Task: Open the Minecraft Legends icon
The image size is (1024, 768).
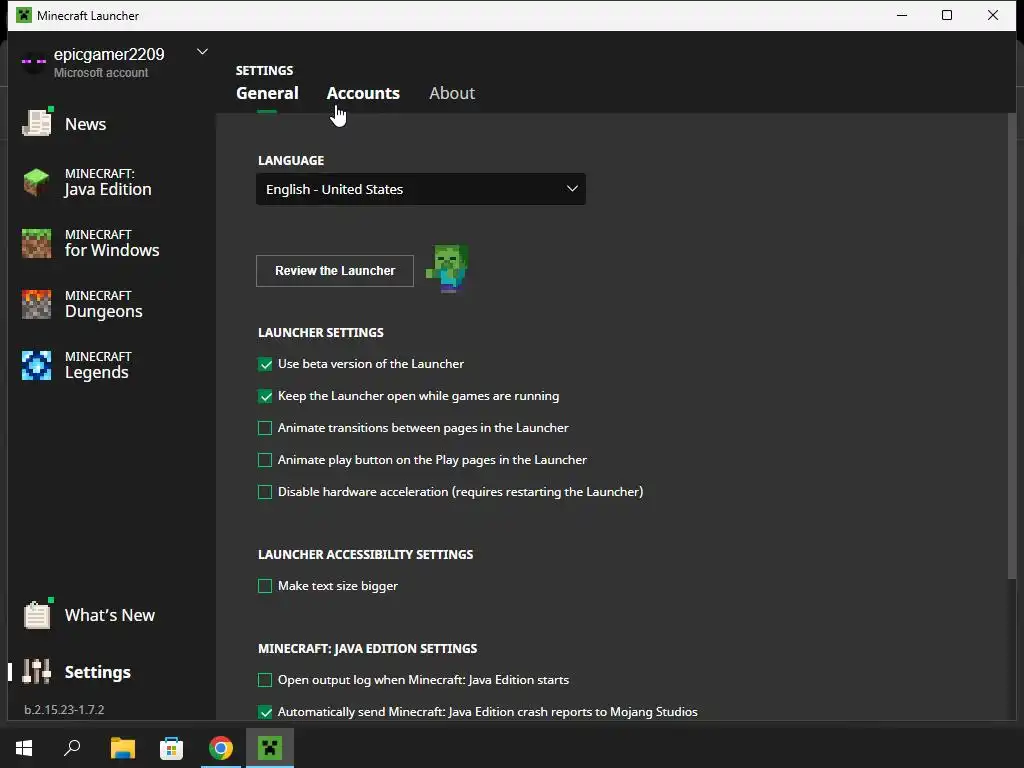Action: click(x=37, y=365)
